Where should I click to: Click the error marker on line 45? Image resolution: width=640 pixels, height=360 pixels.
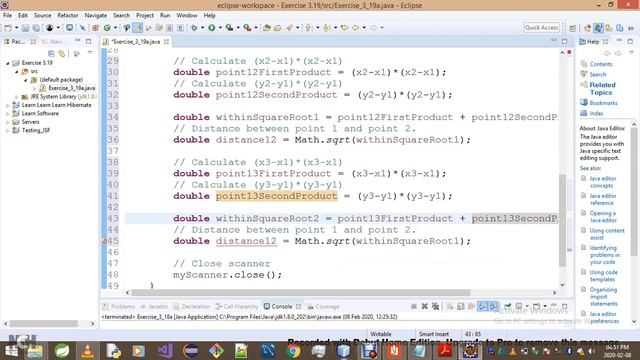(x=104, y=241)
